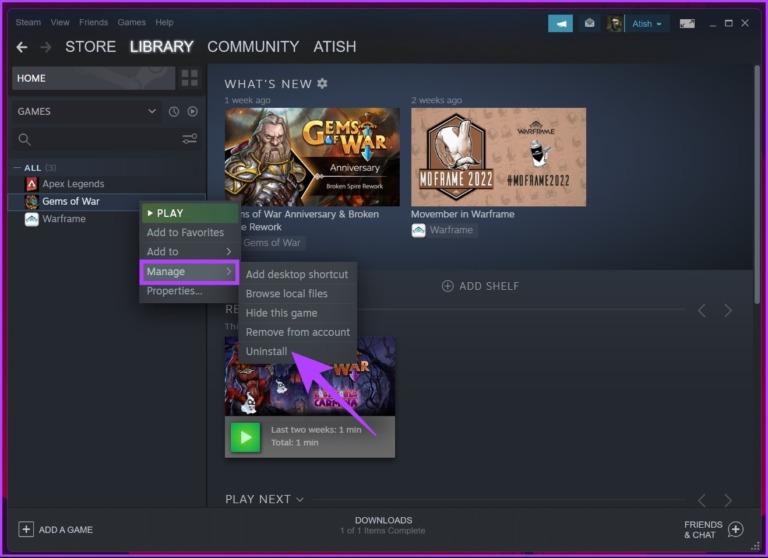Open advanced filter settings icon
This screenshot has width=768, height=558.
point(190,139)
